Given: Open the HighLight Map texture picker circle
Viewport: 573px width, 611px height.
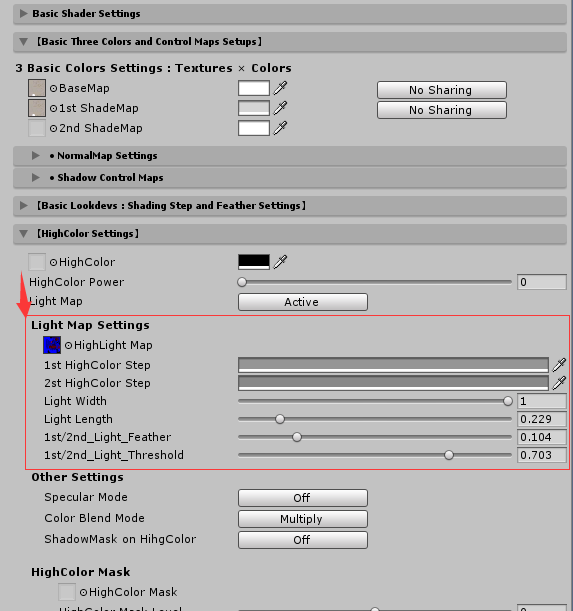Looking at the screenshot, I should click(69, 345).
